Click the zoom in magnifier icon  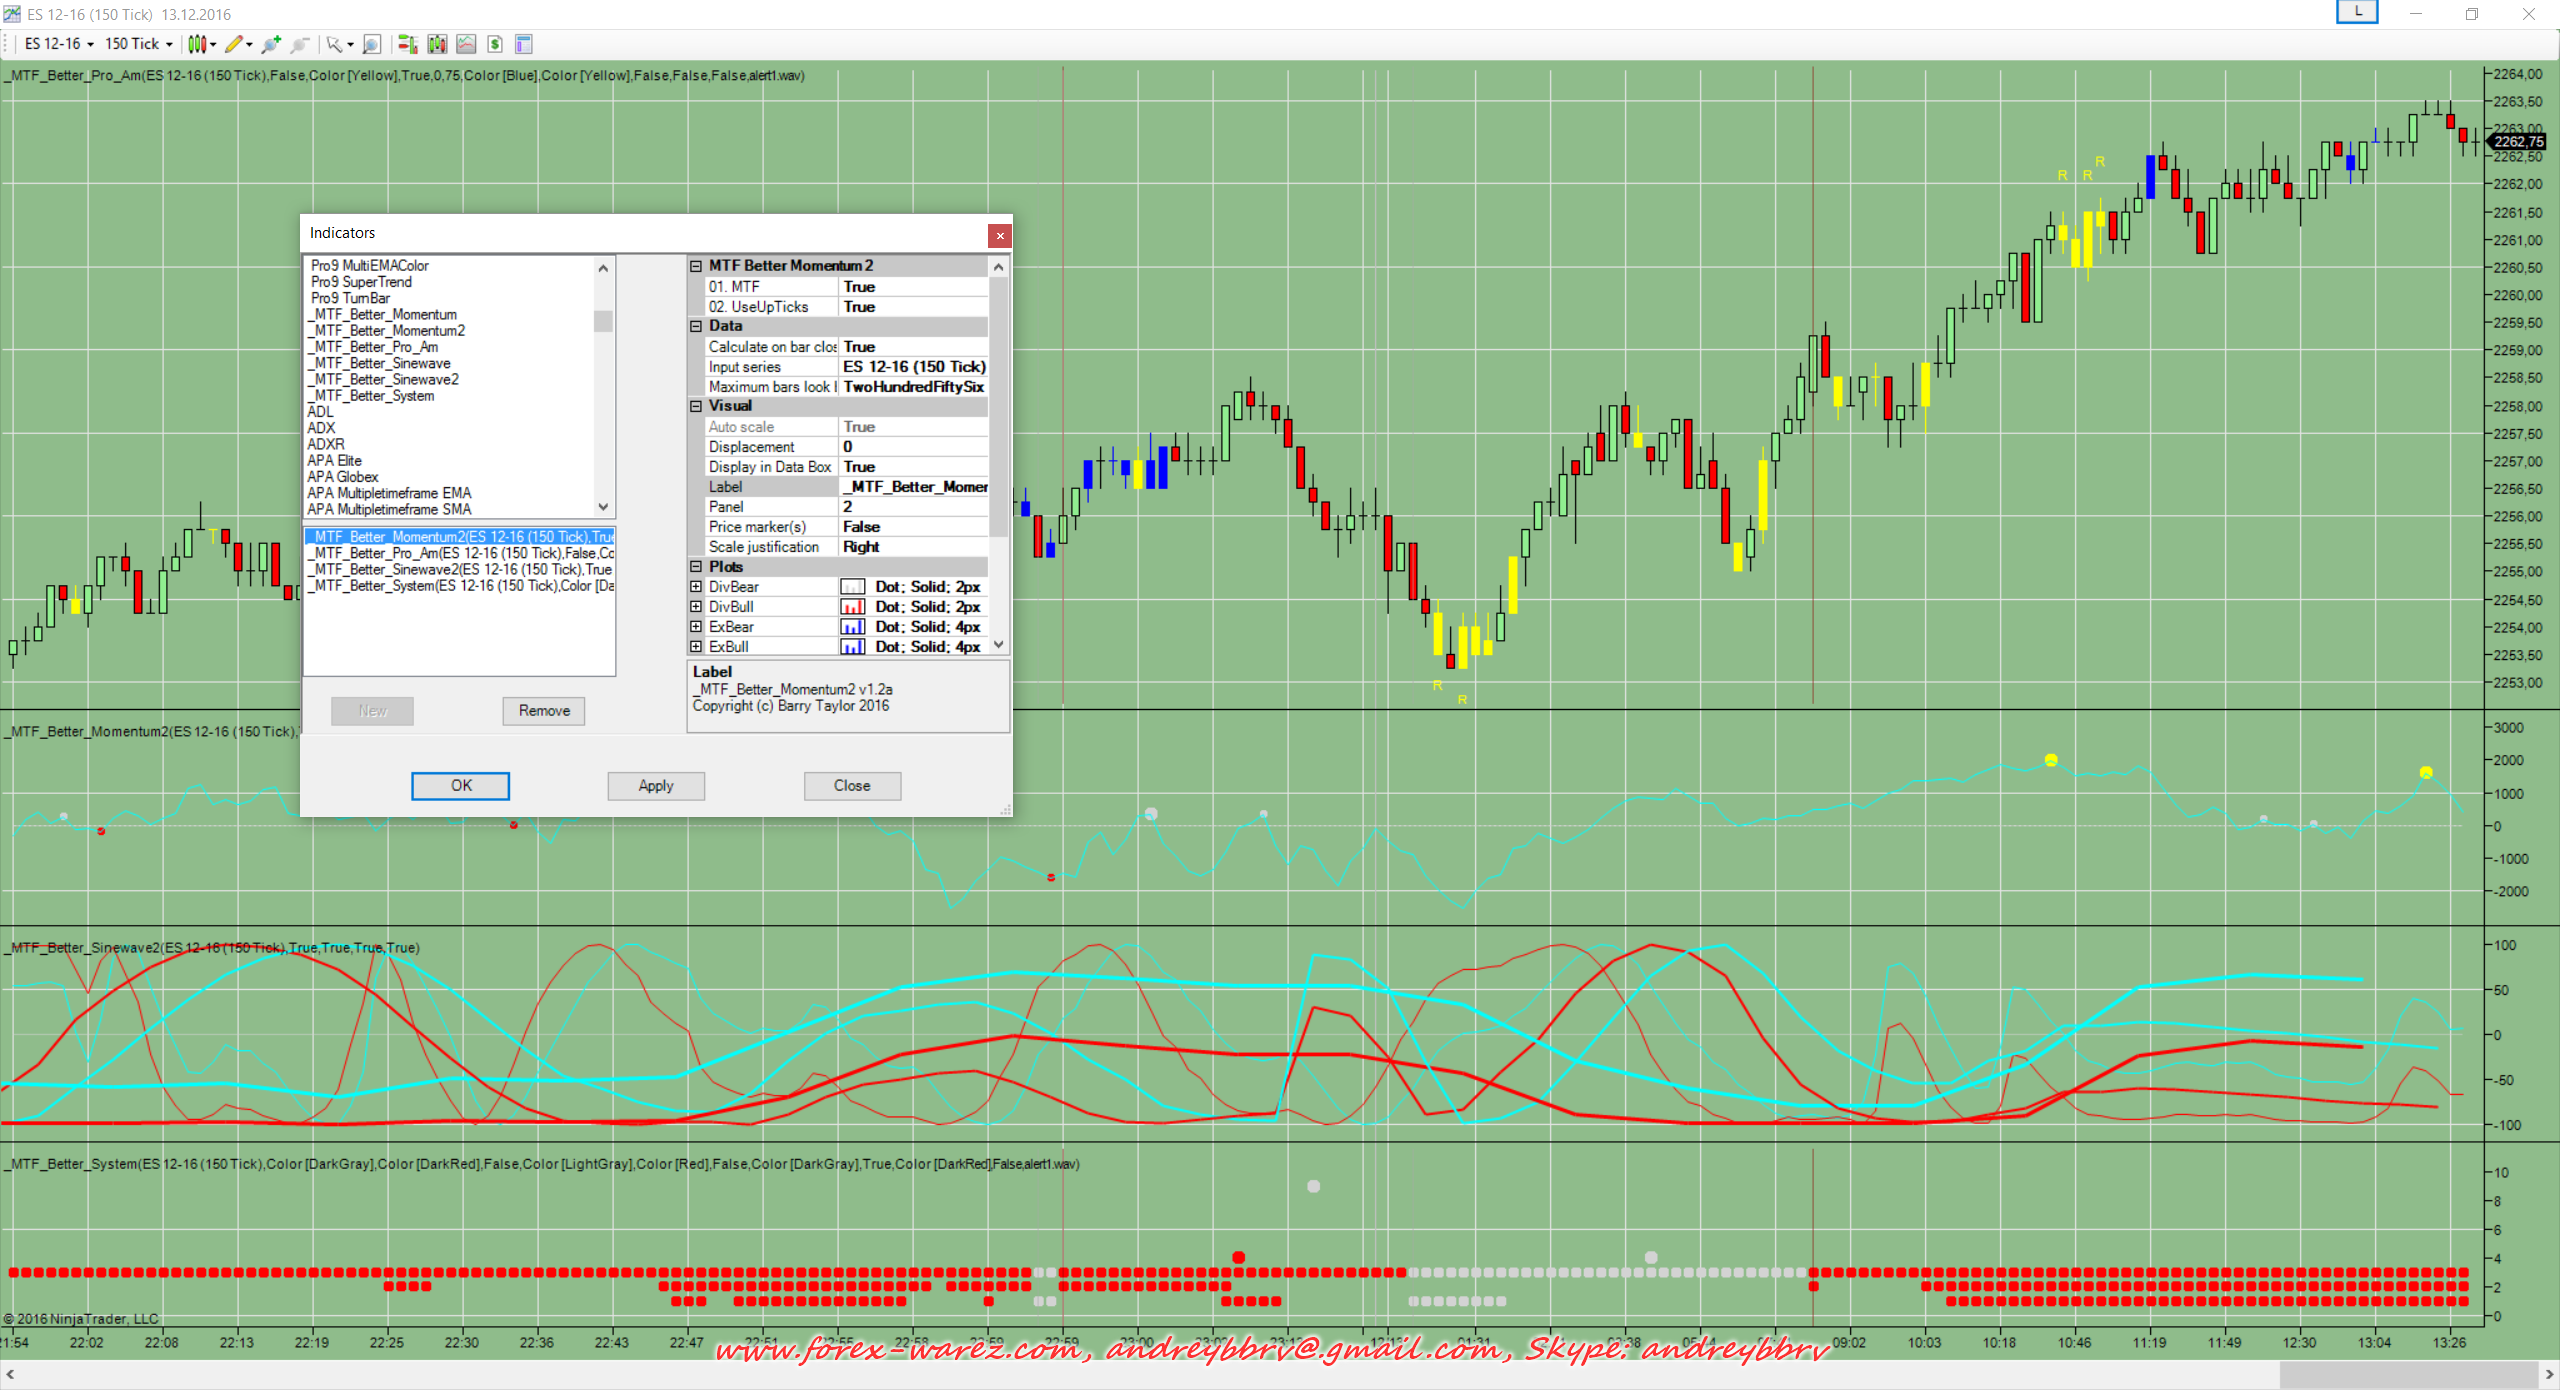point(270,44)
